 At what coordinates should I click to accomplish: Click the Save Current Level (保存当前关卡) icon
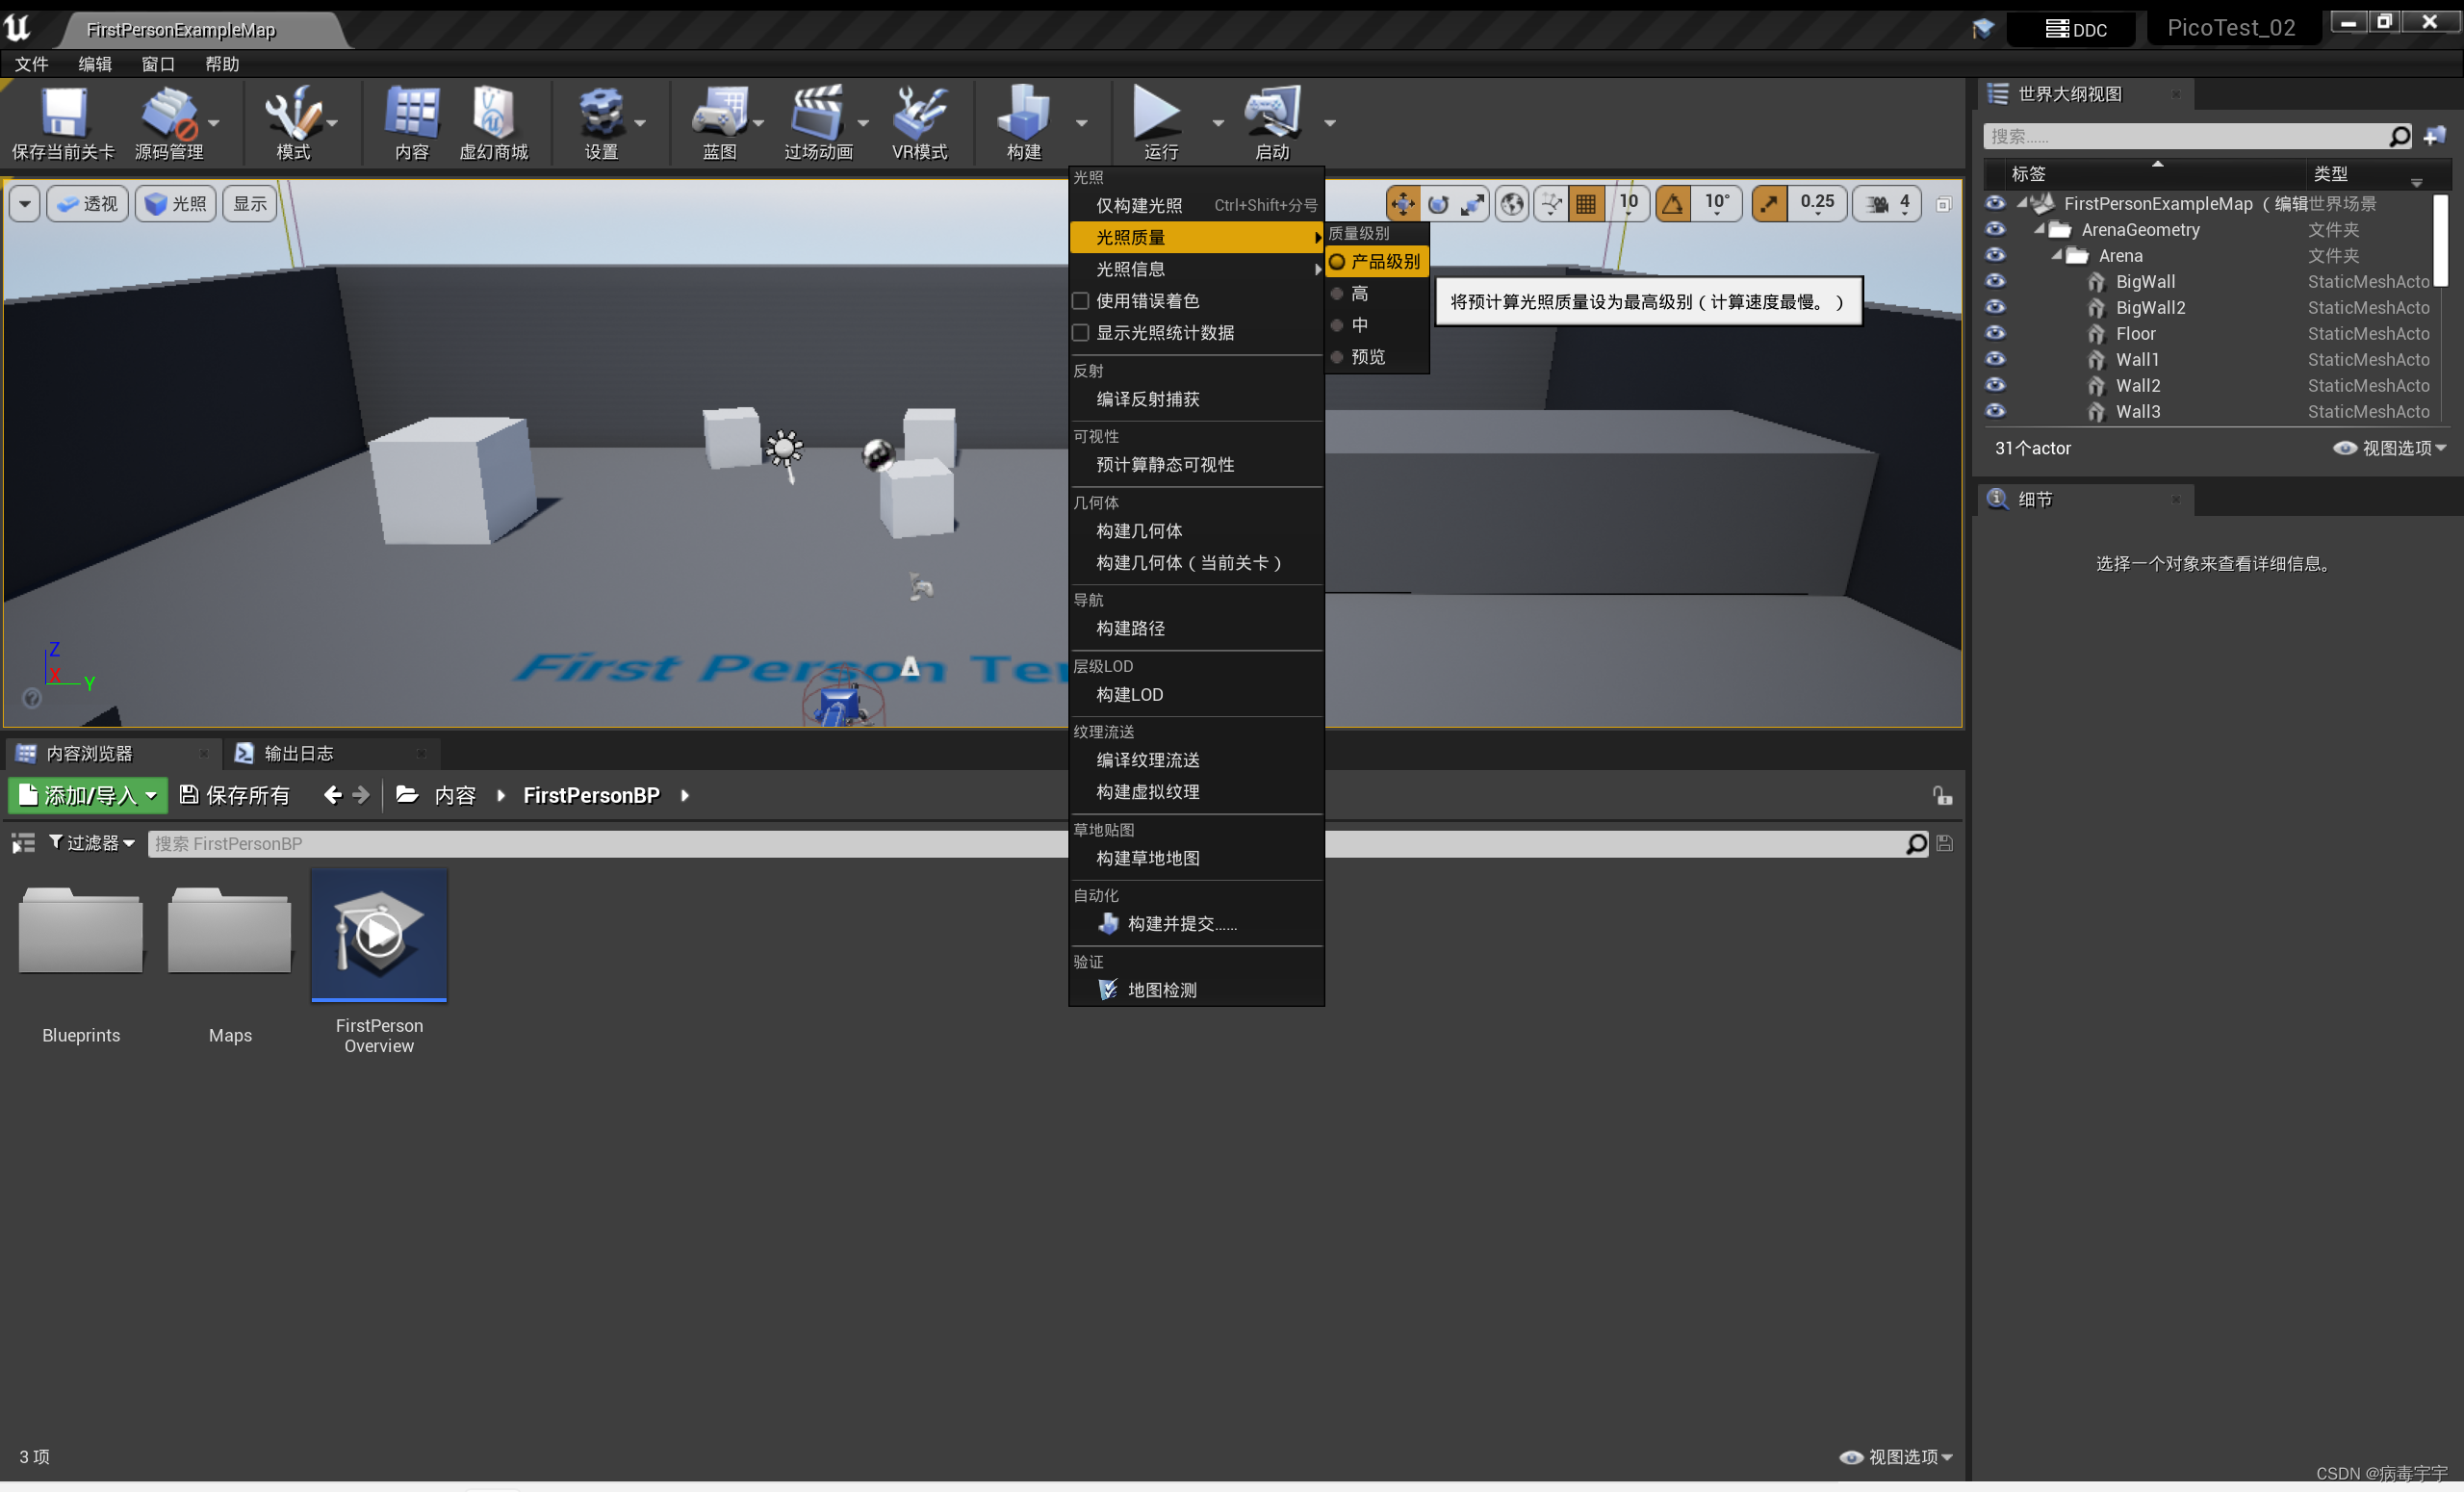point(62,113)
